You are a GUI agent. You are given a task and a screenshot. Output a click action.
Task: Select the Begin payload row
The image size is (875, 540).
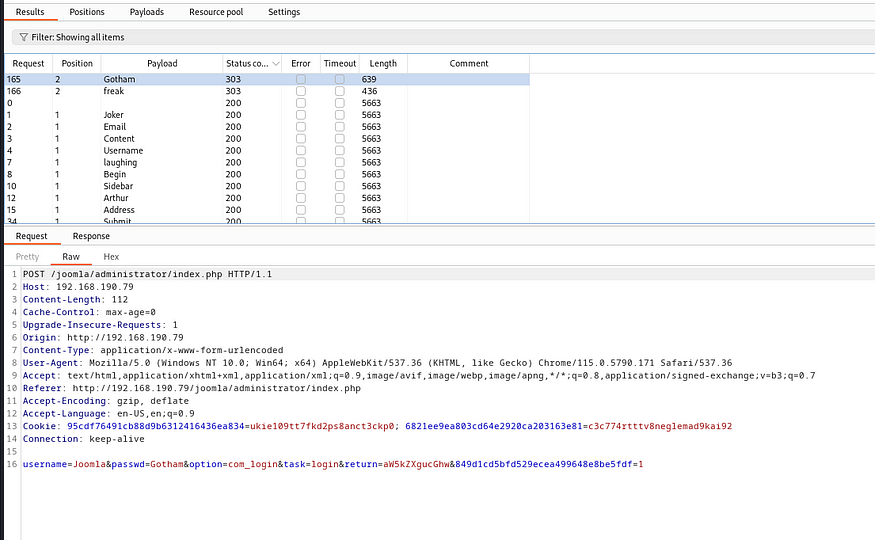coord(267,174)
